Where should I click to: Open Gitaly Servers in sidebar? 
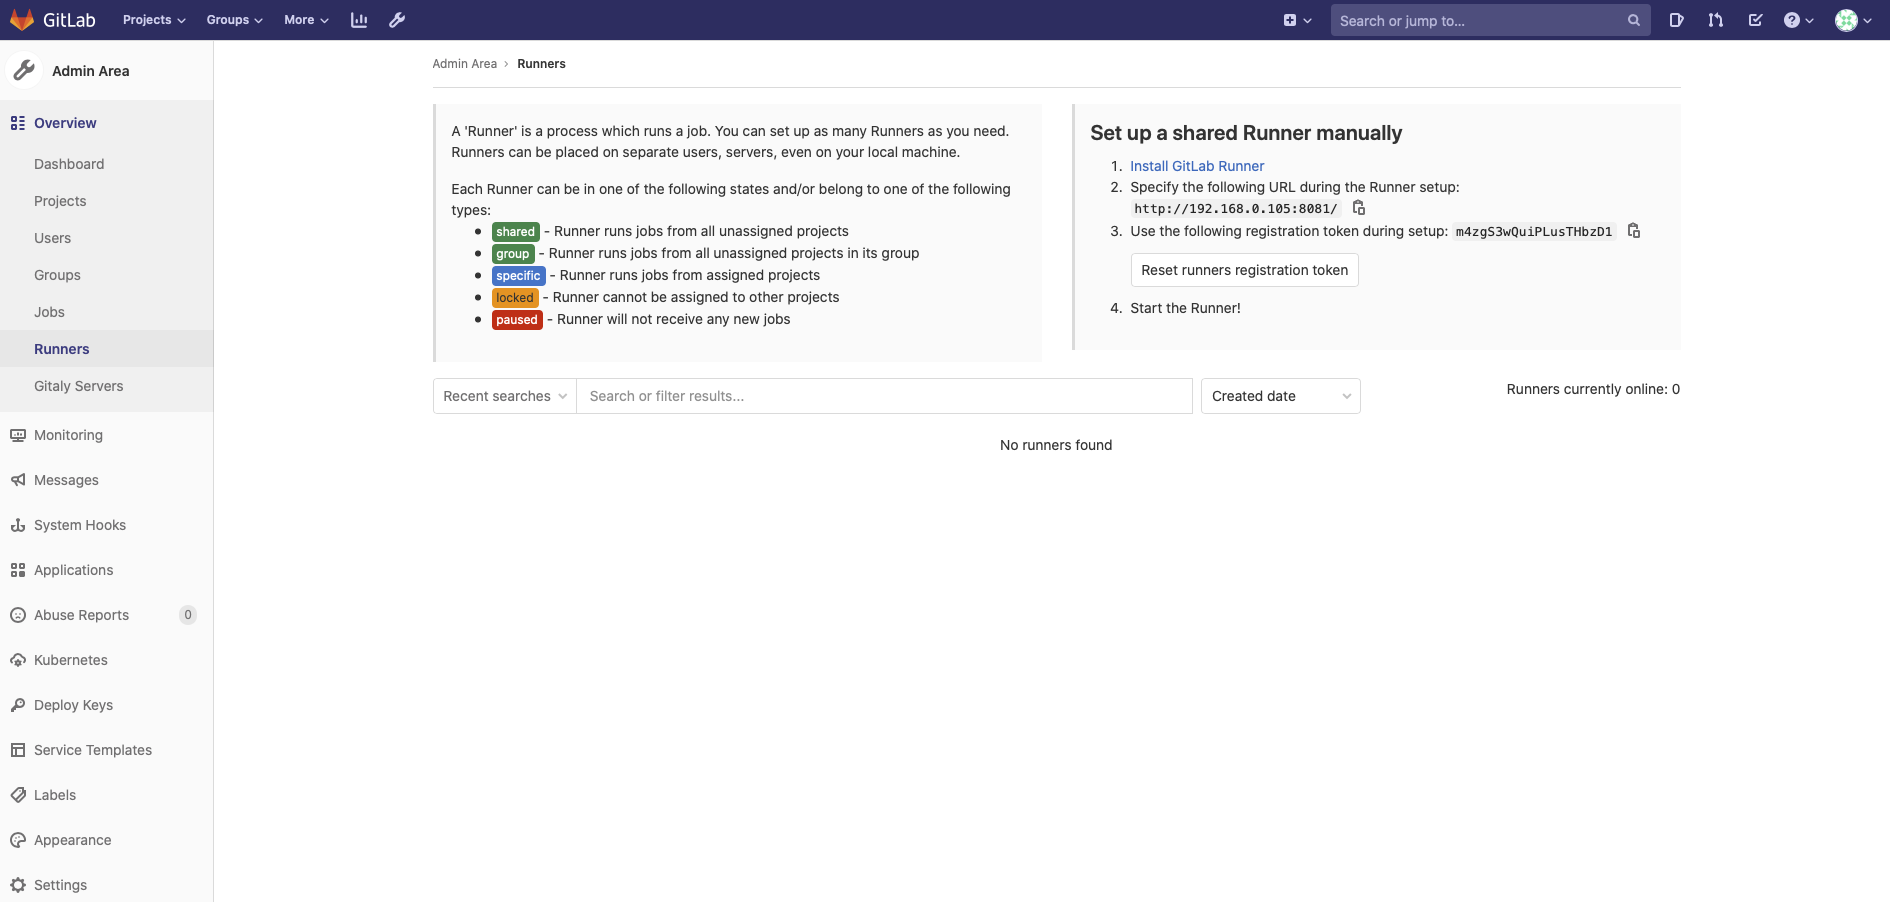pyautogui.click(x=78, y=386)
